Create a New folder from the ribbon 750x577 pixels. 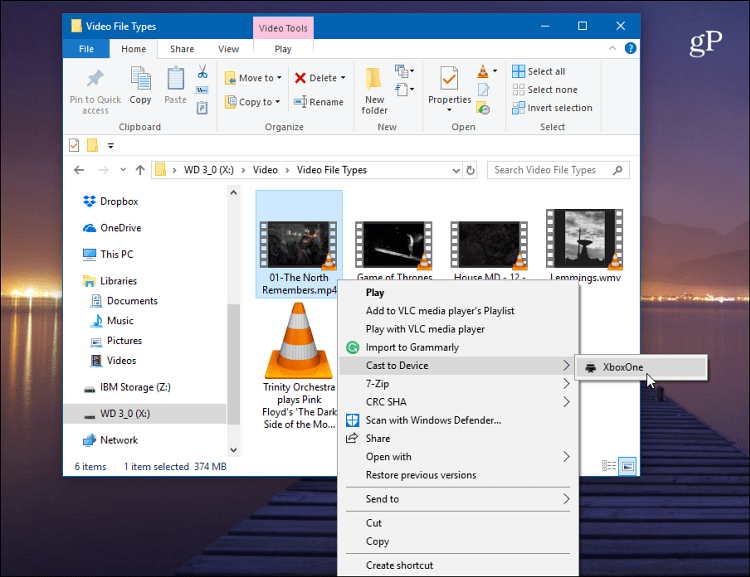(x=374, y=91)
